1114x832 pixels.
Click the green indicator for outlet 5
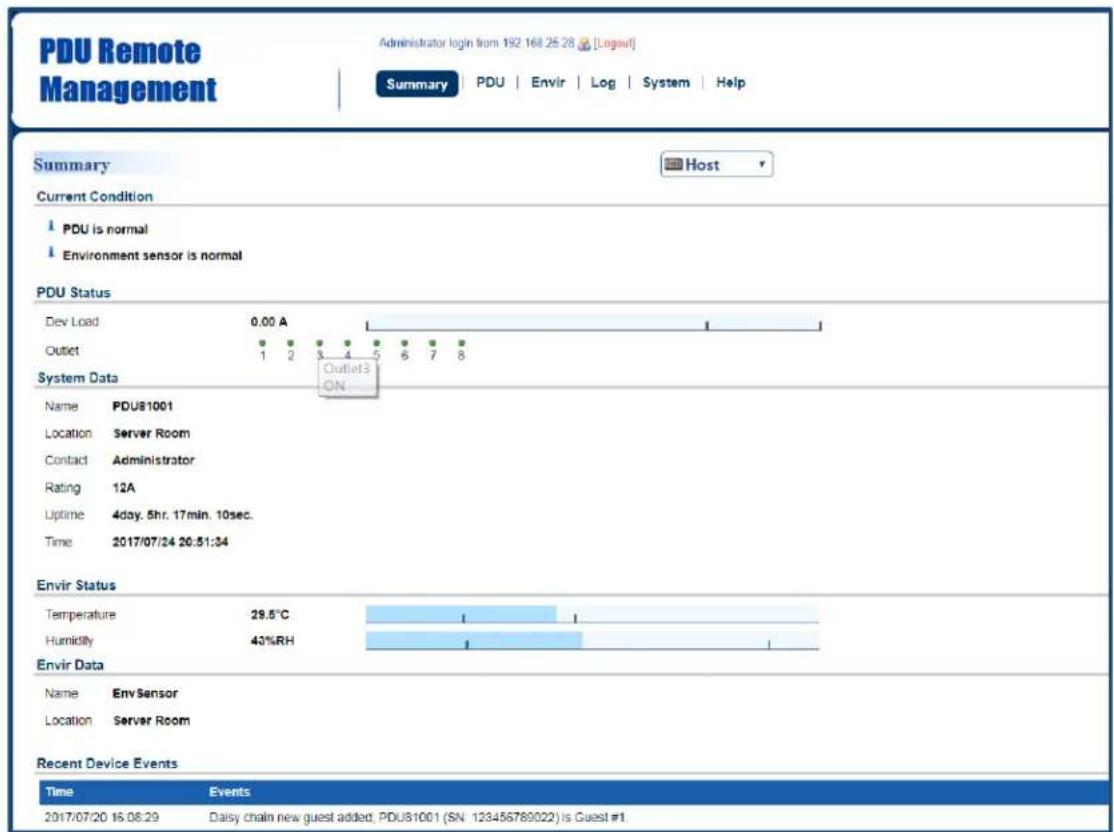[x=377, y=342]
